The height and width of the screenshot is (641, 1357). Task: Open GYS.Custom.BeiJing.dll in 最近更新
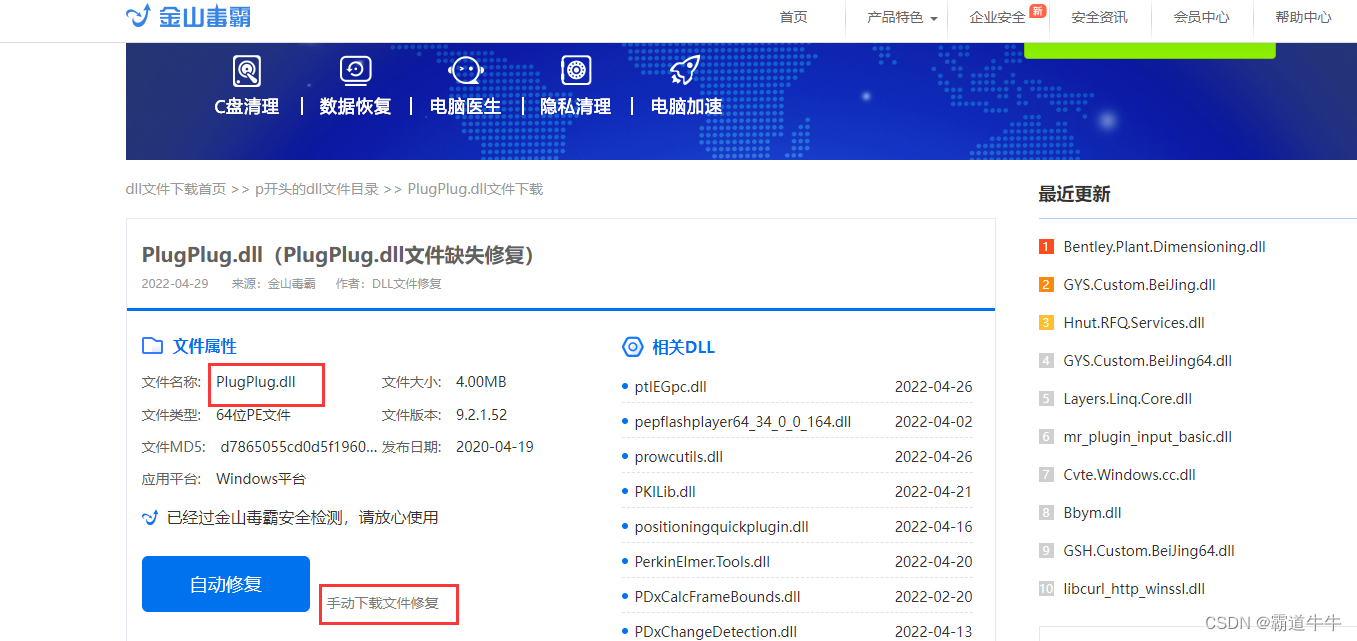coord(1140,285)
